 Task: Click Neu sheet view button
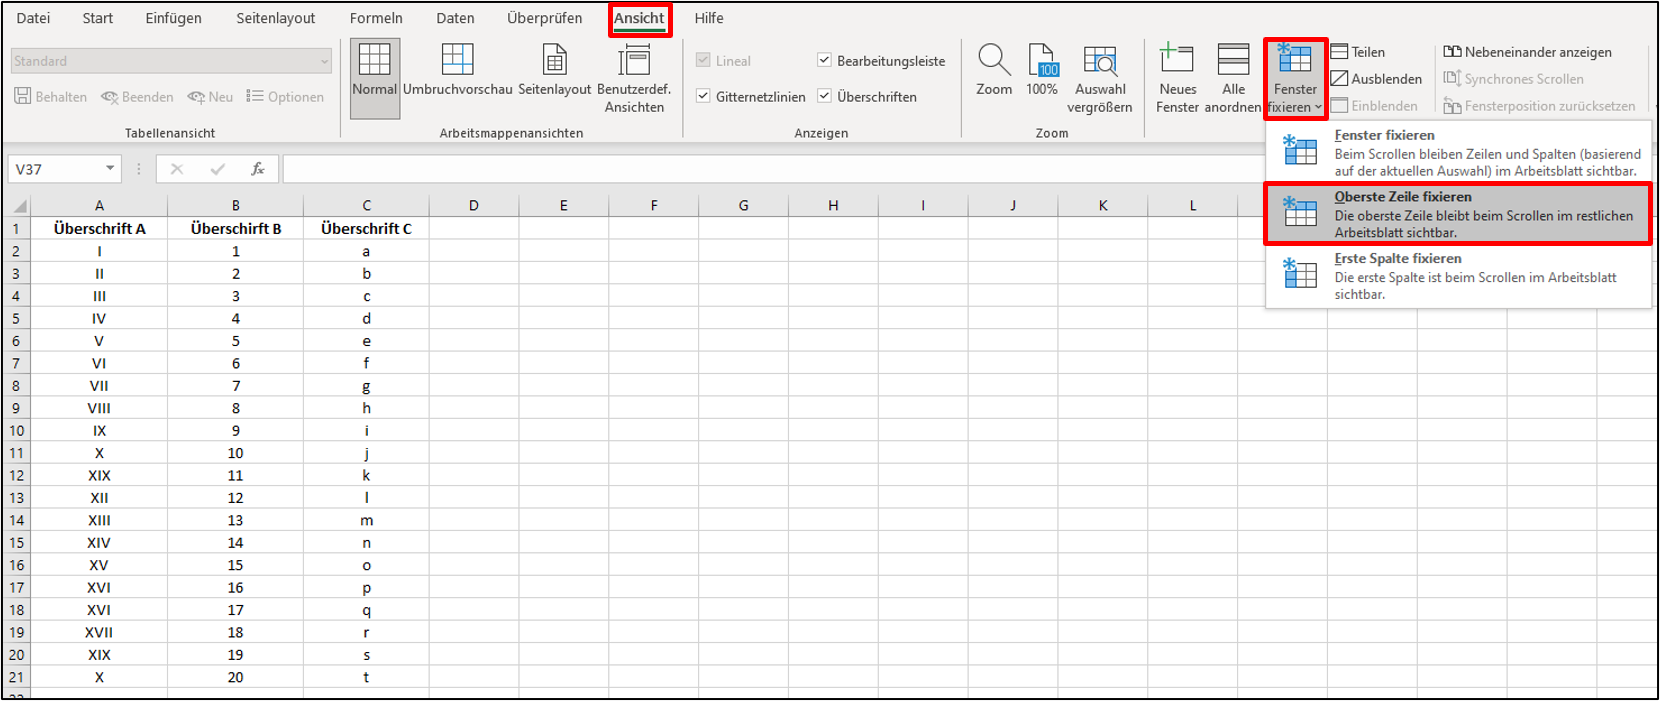pos(210,97)
